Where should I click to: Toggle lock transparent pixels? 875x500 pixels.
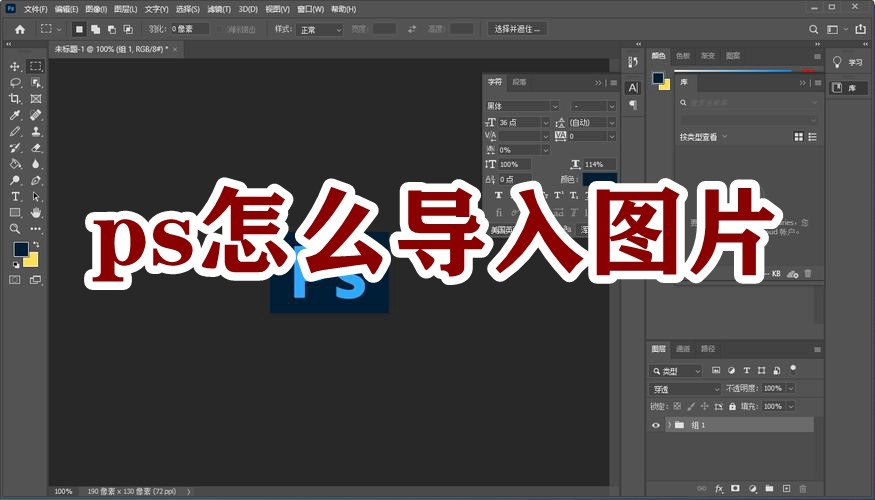[677, 407]
